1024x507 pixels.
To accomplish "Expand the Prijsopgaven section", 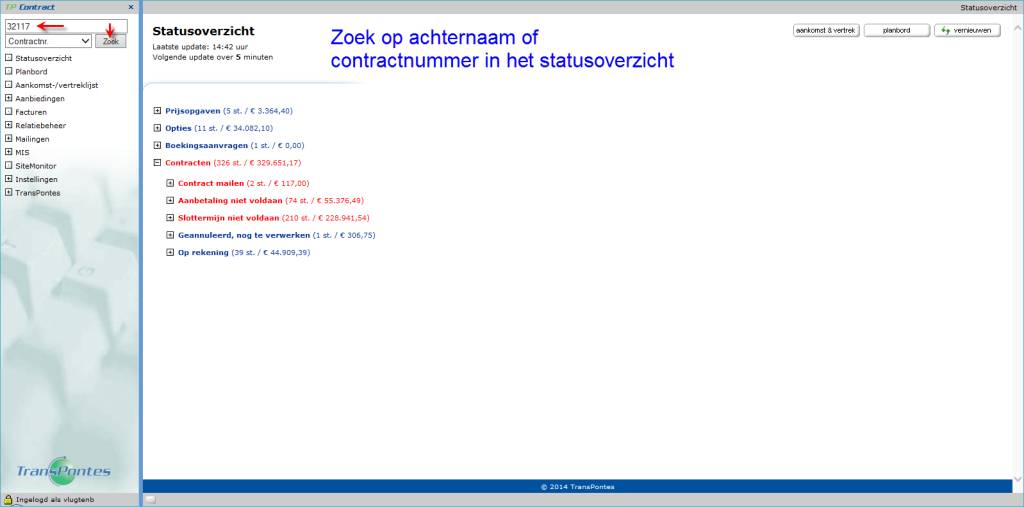I will (x=157, y=111).
